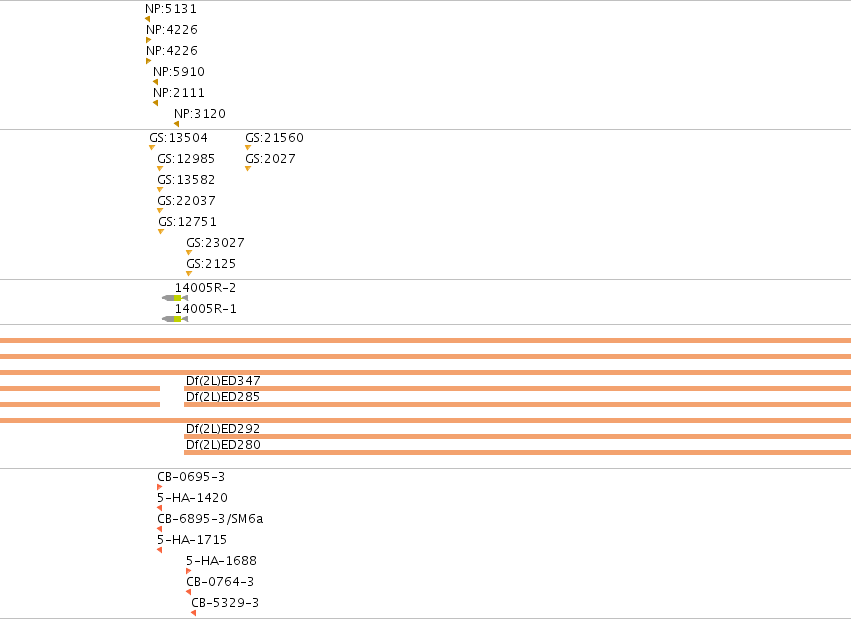Open the GS:23027 feature label

tap(215, 243)
